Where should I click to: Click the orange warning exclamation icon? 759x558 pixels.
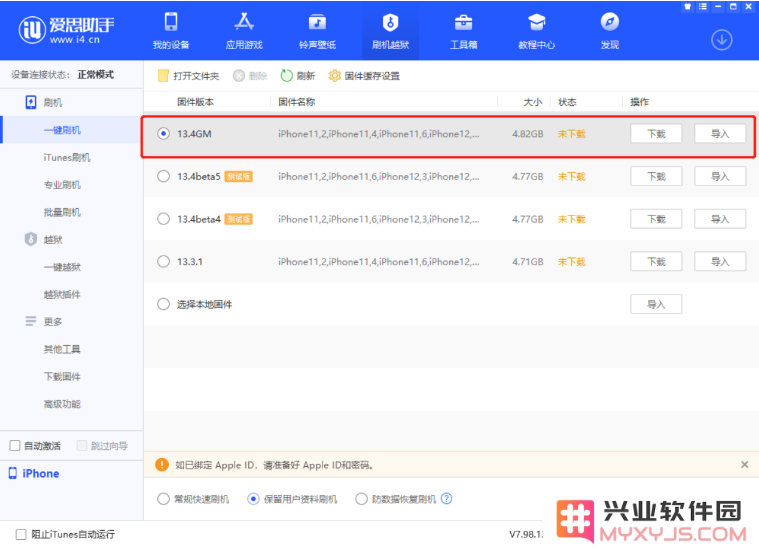coord(162,465)
